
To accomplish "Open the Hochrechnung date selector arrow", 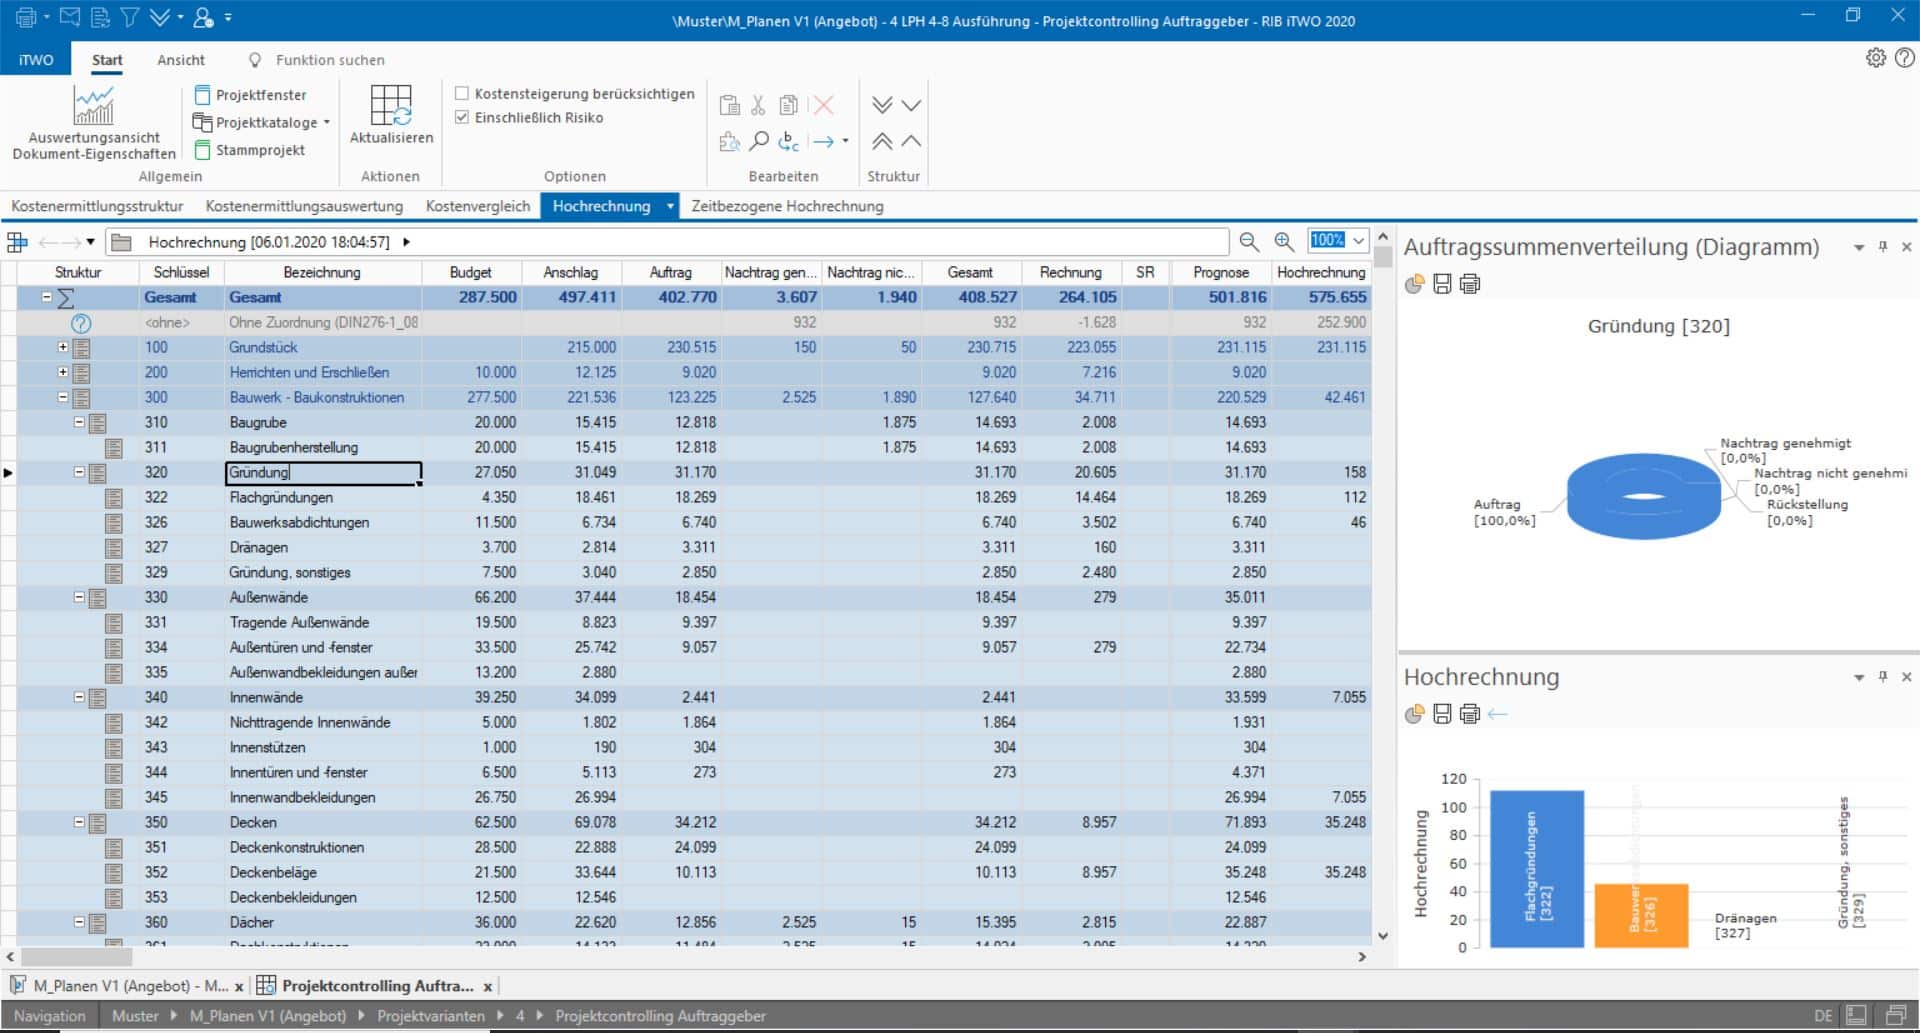I will pos(406,242).
